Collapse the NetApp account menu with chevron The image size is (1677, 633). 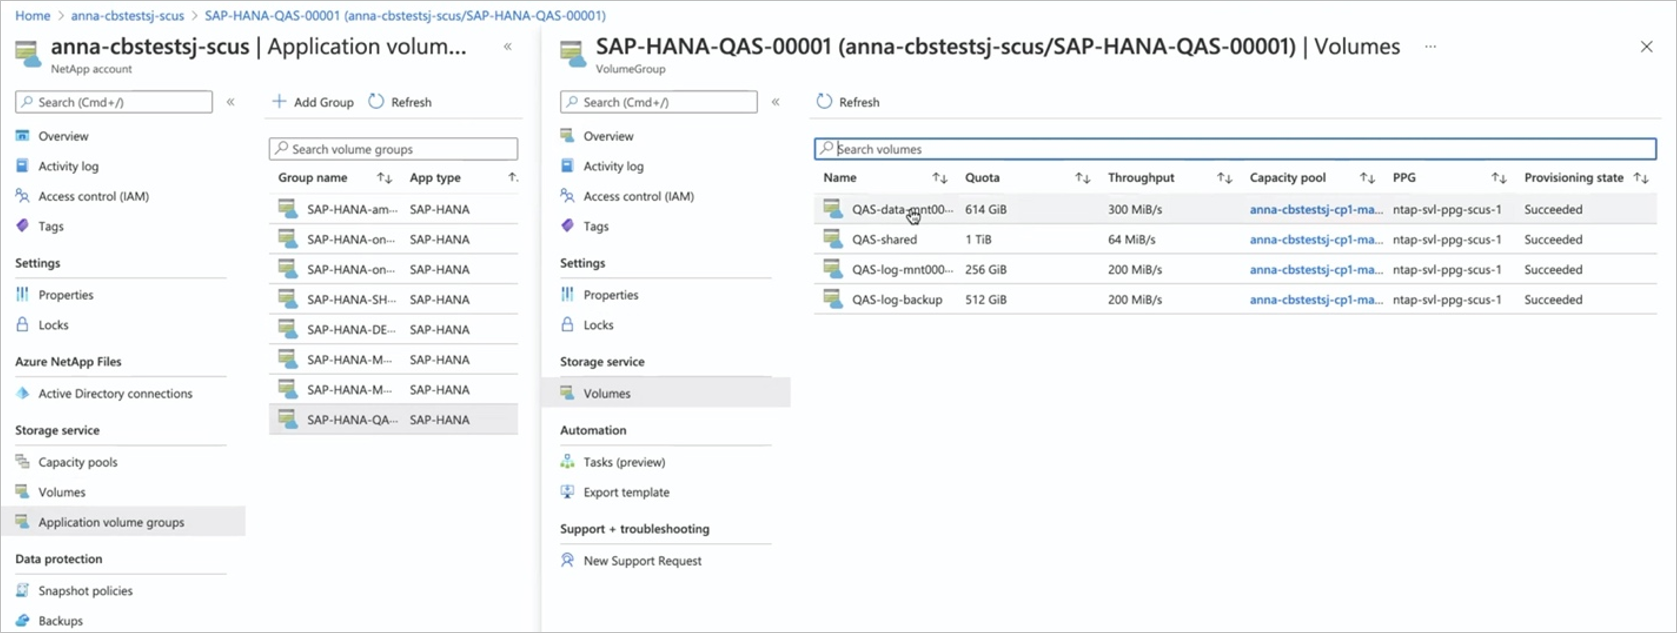(230, 102)
